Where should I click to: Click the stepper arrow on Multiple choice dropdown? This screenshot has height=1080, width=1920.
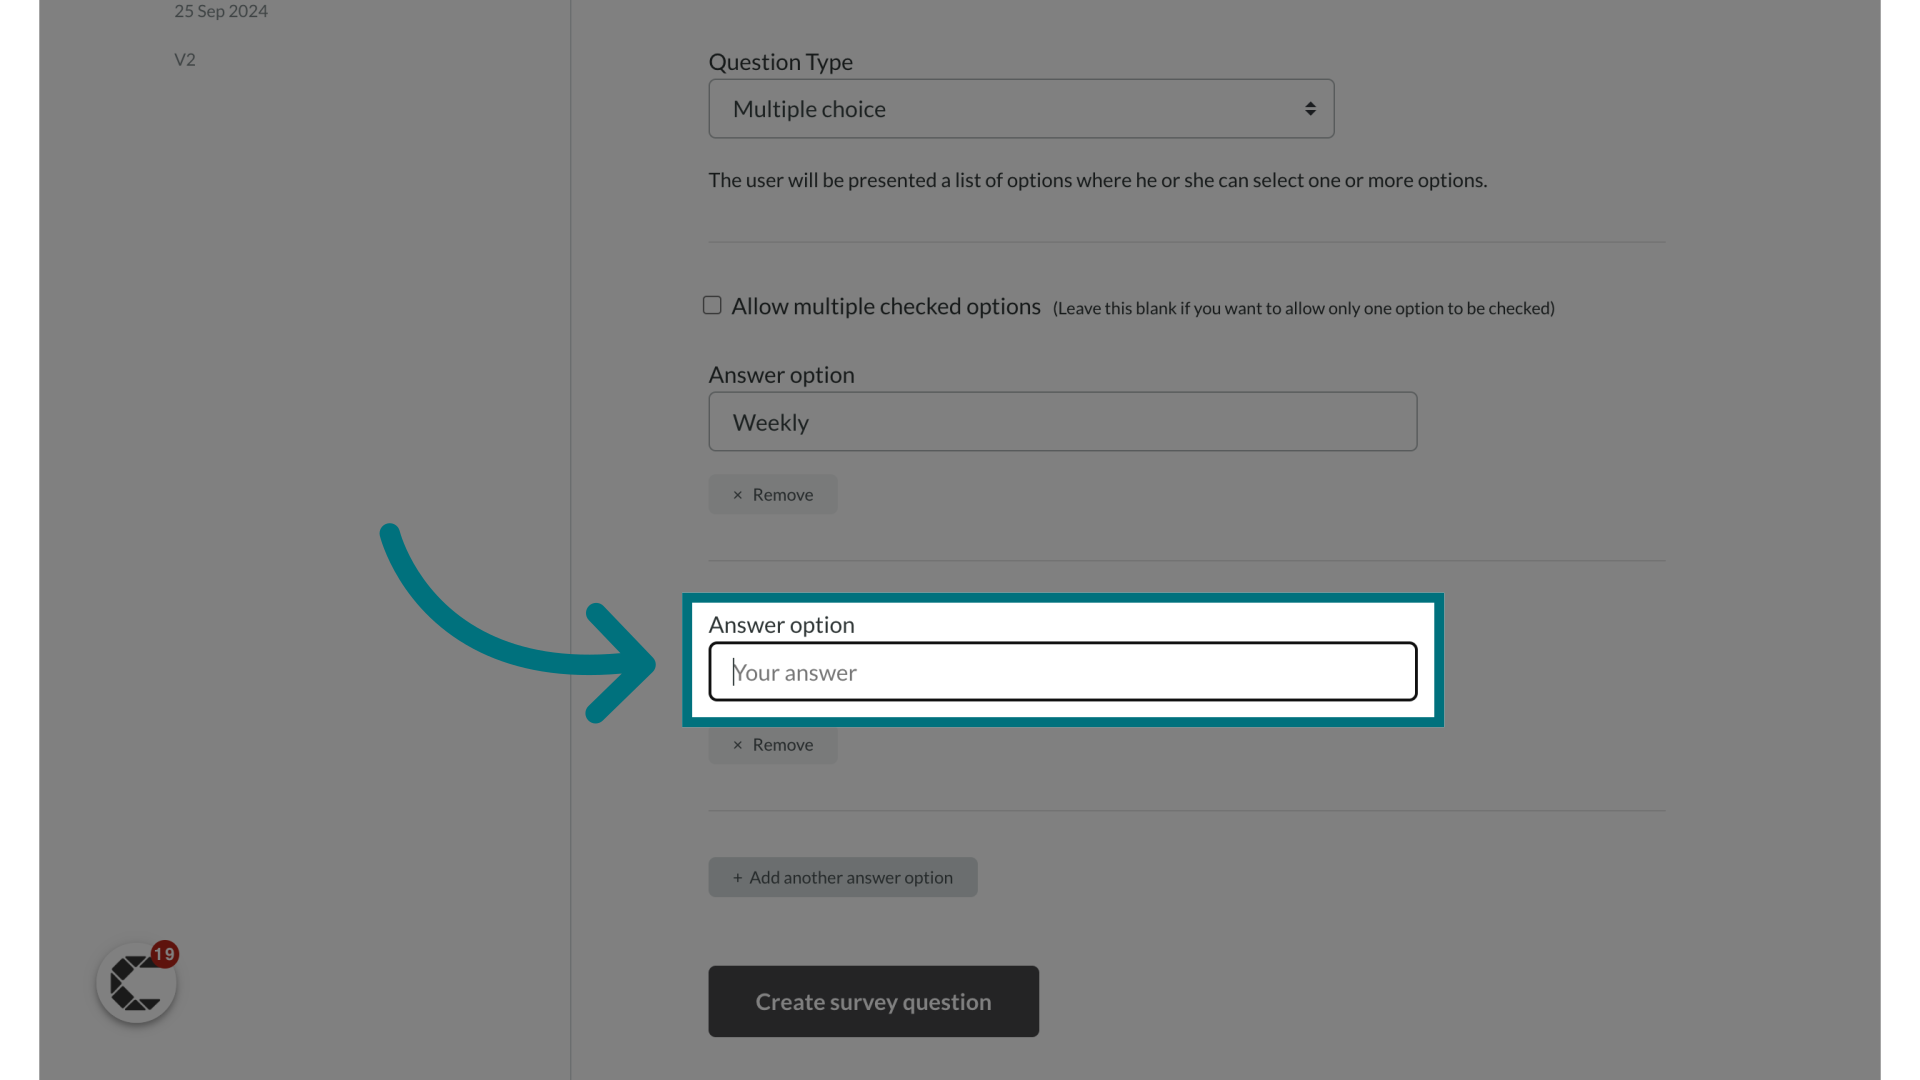pos(1311,108)
